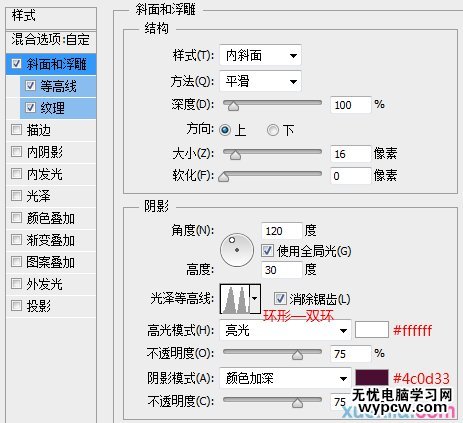
Task: Click the 软化 slider handle
Action: point(223,177)
